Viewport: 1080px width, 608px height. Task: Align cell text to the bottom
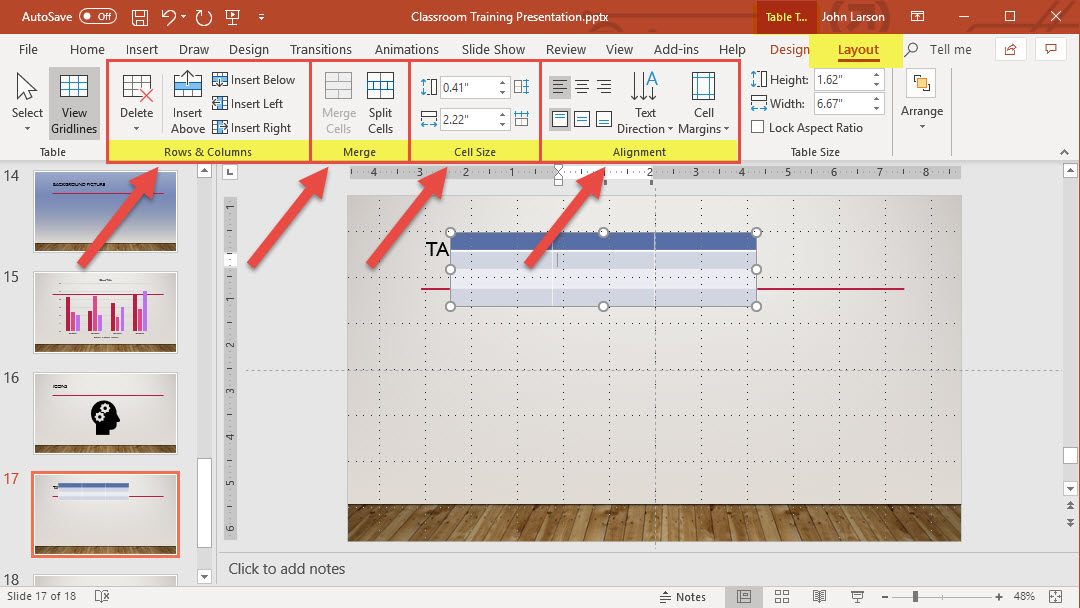click(604, 119)
